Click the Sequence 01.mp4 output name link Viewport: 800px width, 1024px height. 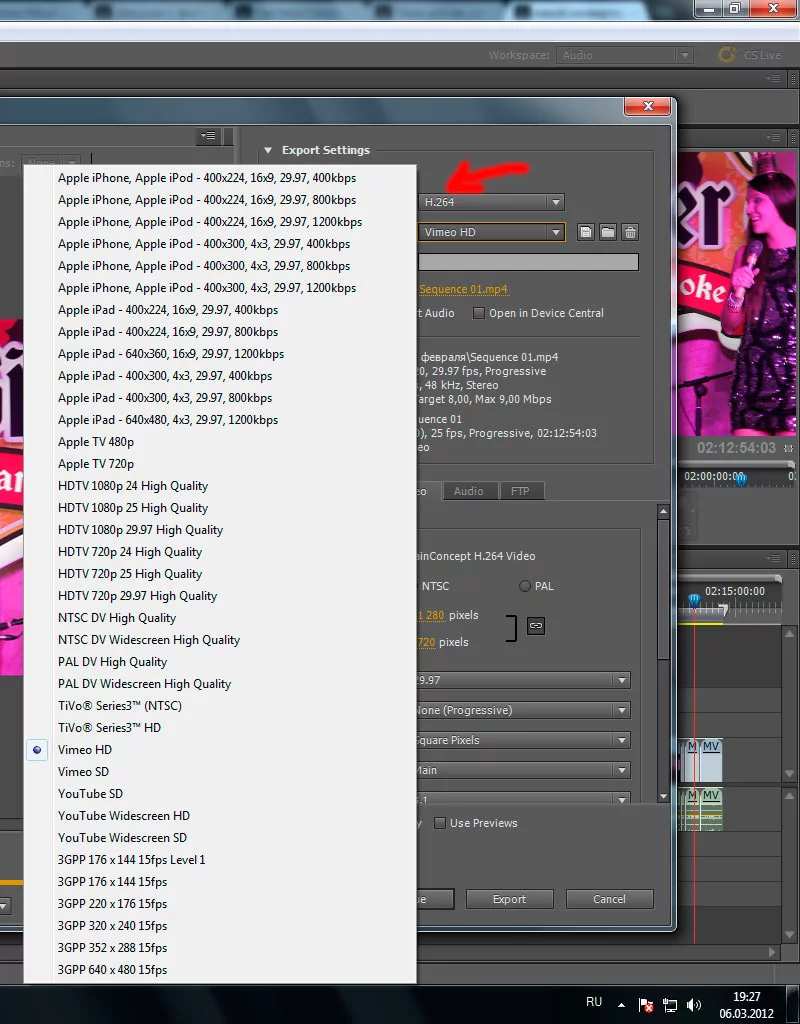click(x=463, y=289)
